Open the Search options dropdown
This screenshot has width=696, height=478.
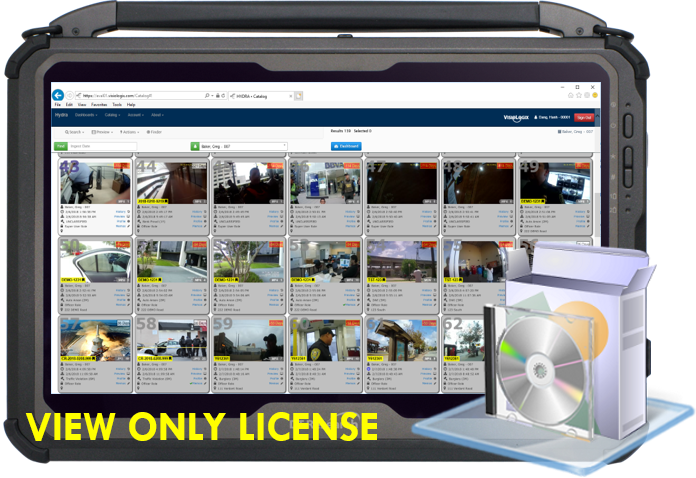pyautogui.click(x=74, y=131)
